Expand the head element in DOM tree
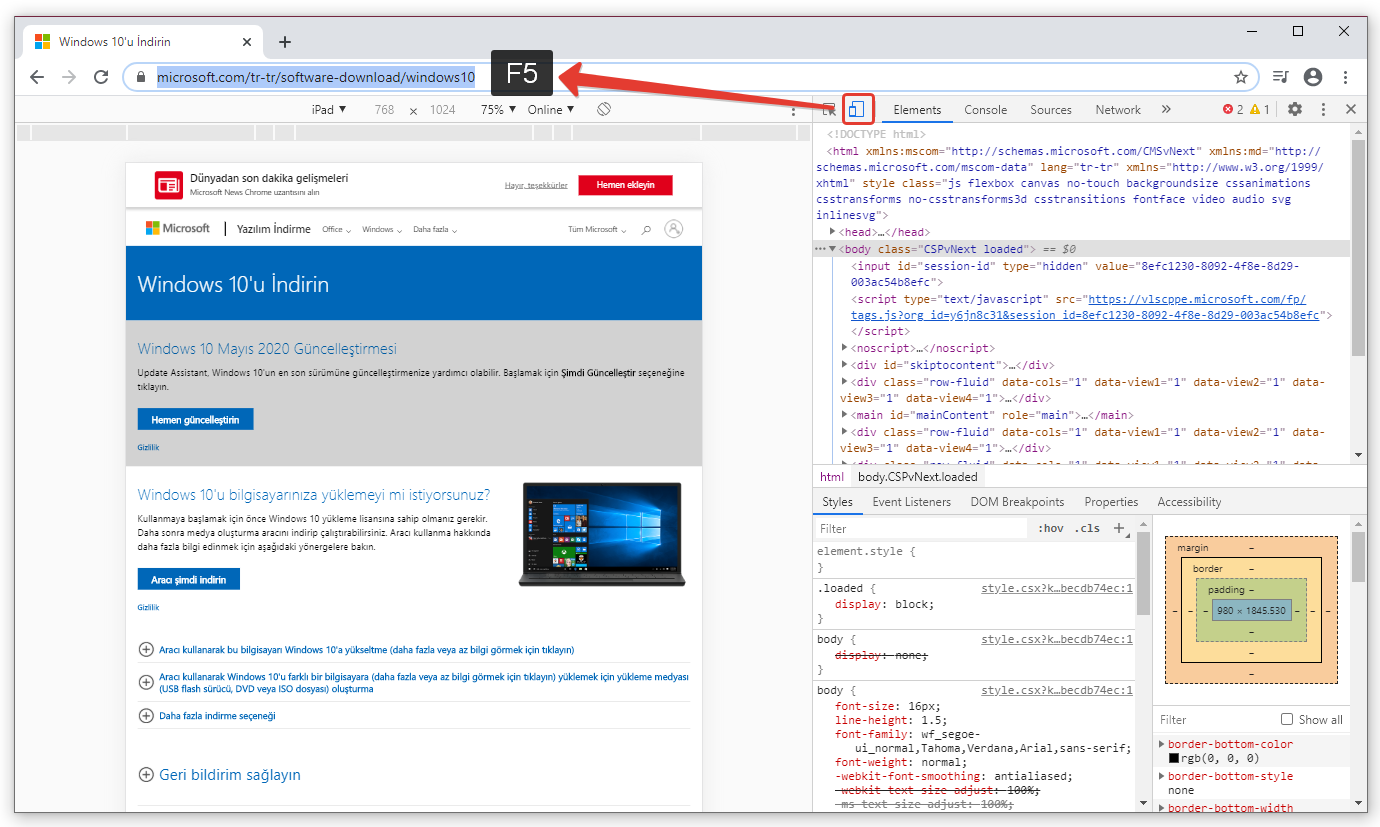Image resolution: width=1380 pixels, height=827 pixels. [833, 232]
